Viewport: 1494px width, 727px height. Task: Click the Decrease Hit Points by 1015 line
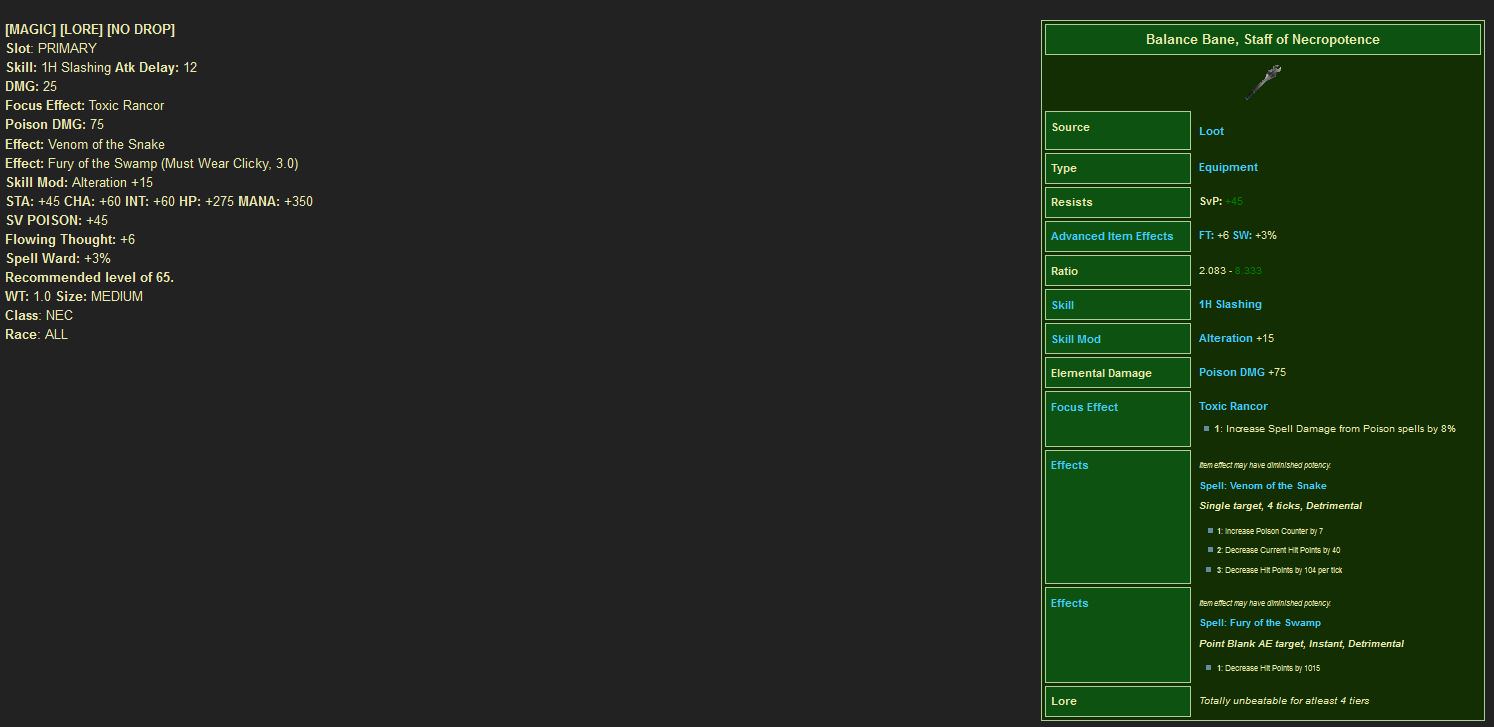click(1269, 668)
